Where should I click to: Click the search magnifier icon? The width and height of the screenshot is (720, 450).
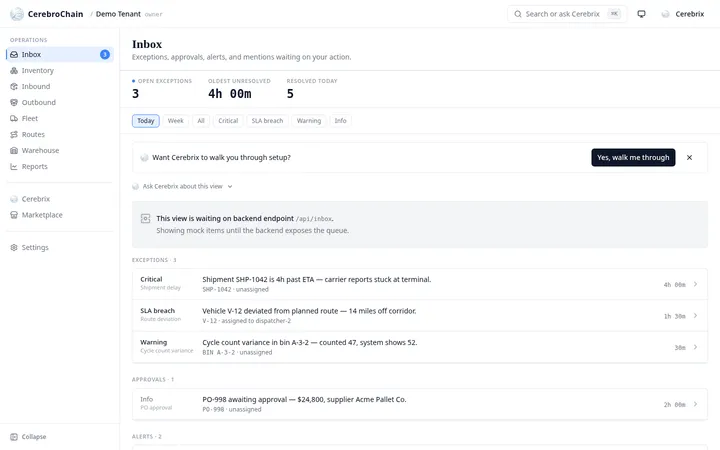tap(518, 14)
